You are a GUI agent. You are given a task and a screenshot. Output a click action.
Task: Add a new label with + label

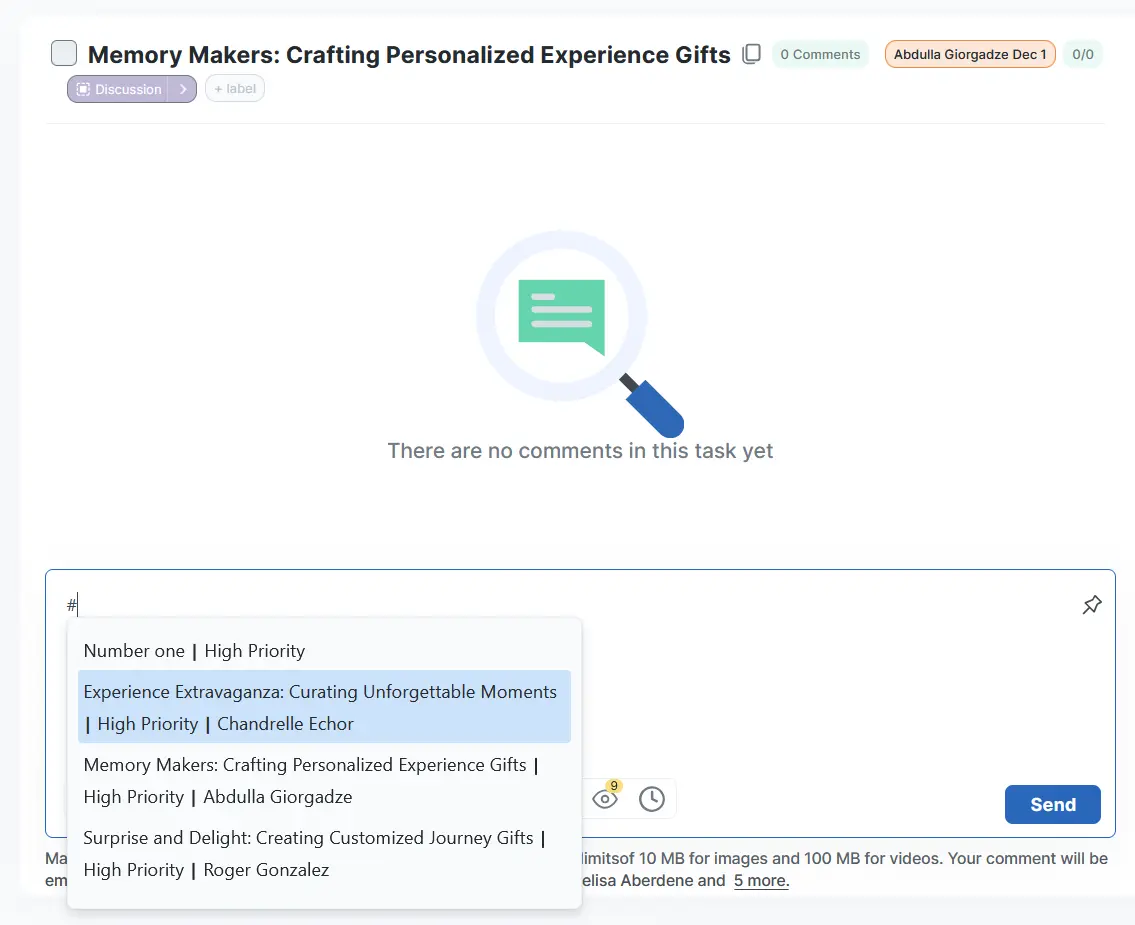235,89
